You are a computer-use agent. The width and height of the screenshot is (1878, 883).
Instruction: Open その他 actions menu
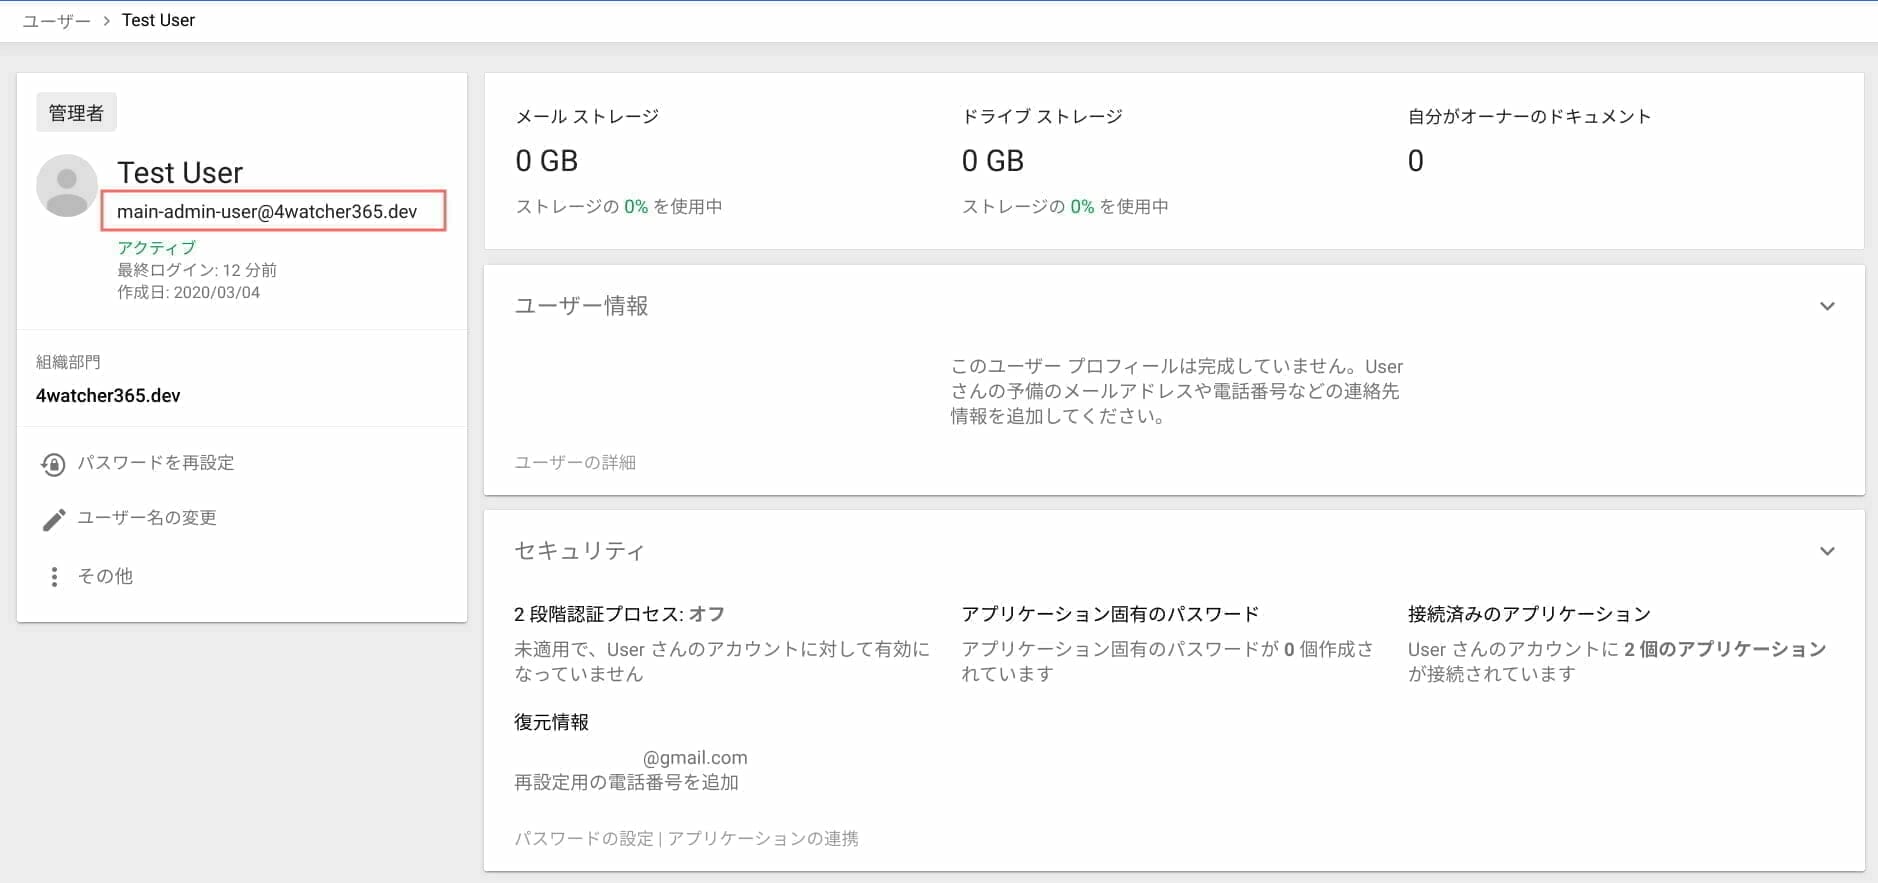(105, 576)
